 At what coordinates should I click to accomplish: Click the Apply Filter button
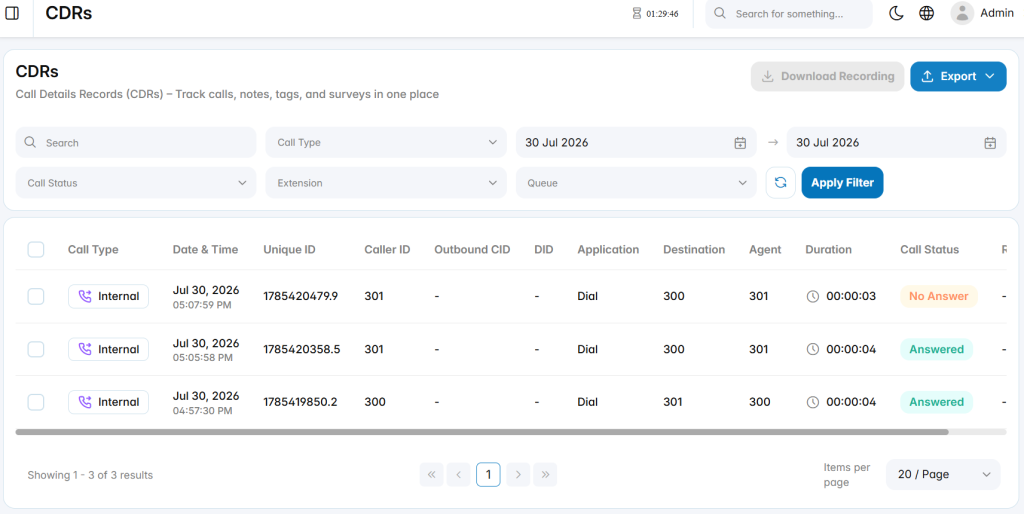click(x=842, y=183)
